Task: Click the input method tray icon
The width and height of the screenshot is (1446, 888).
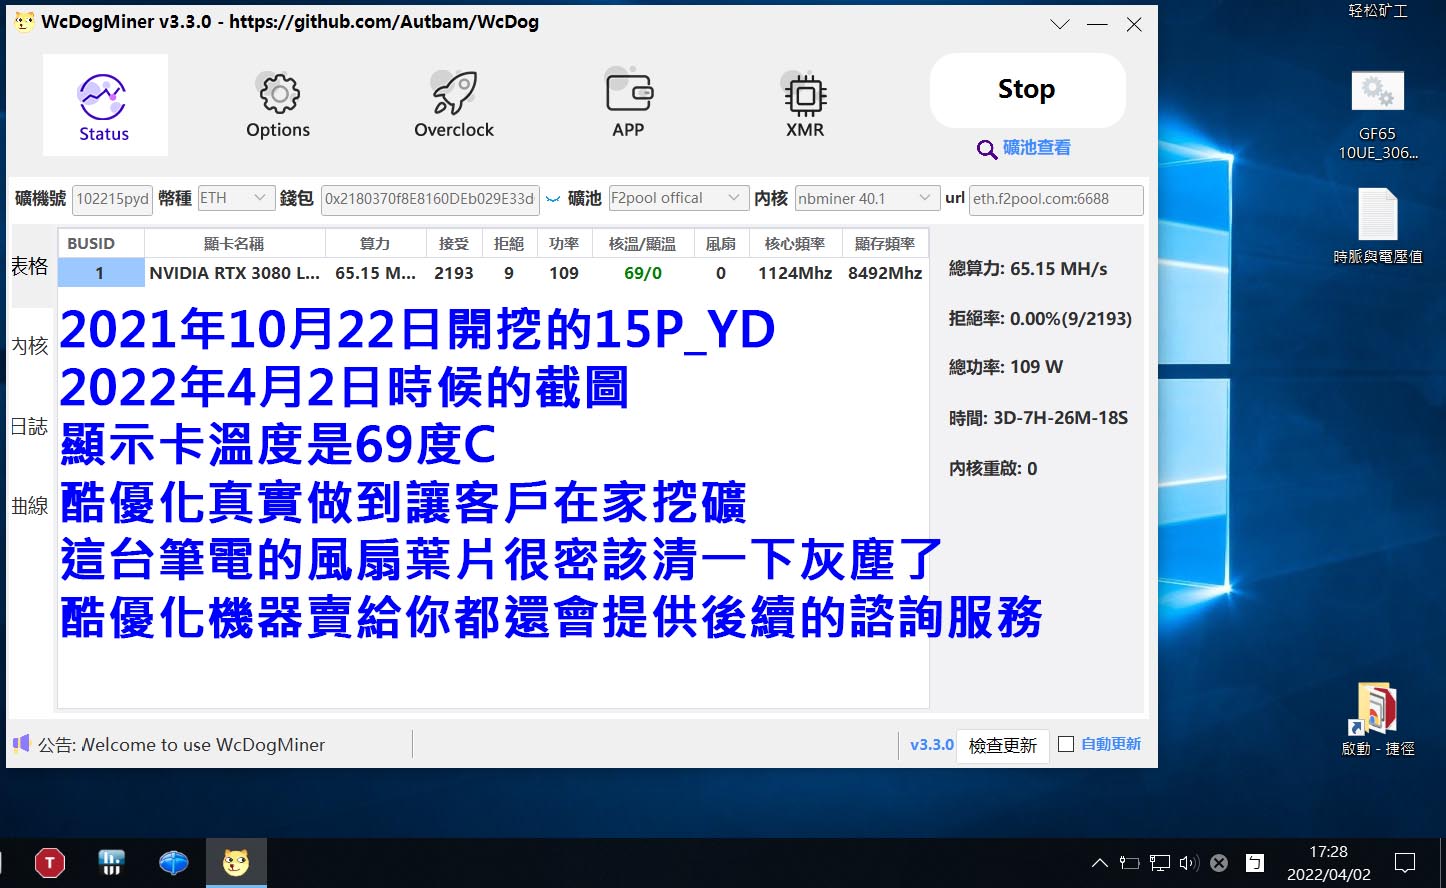Action: 1255,862
